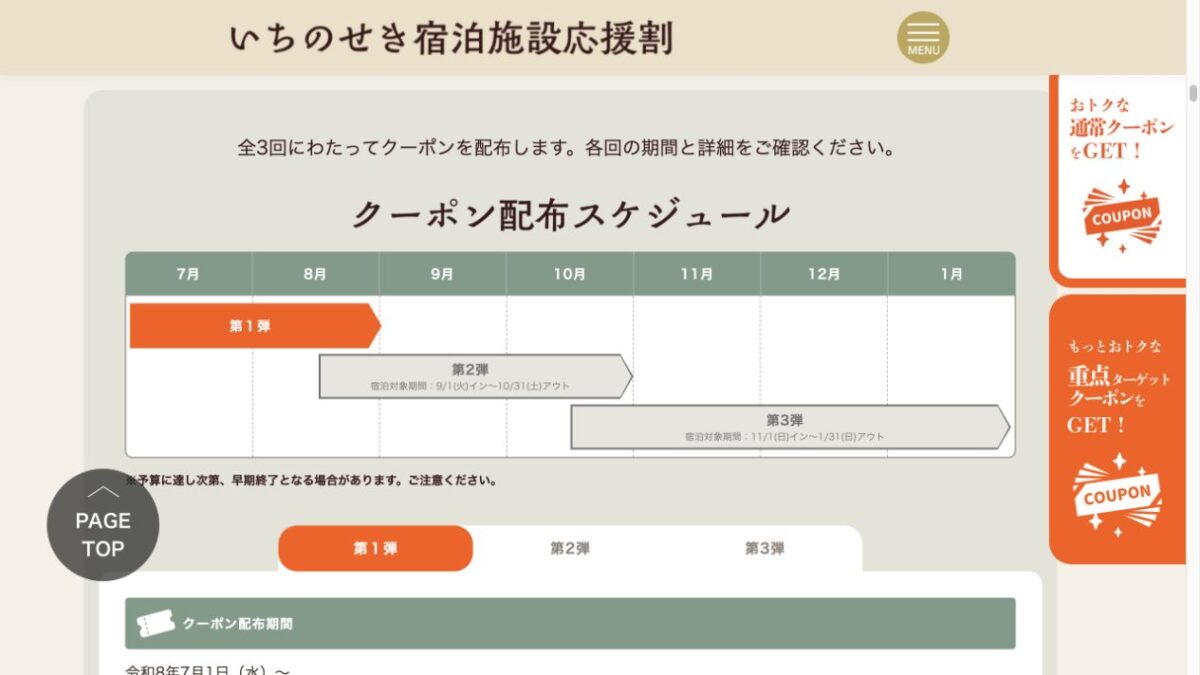Open the おトクな通常クーポンをGET banner text
This screenshot has height=675, width=1200.
click(x=1120, y=128)
